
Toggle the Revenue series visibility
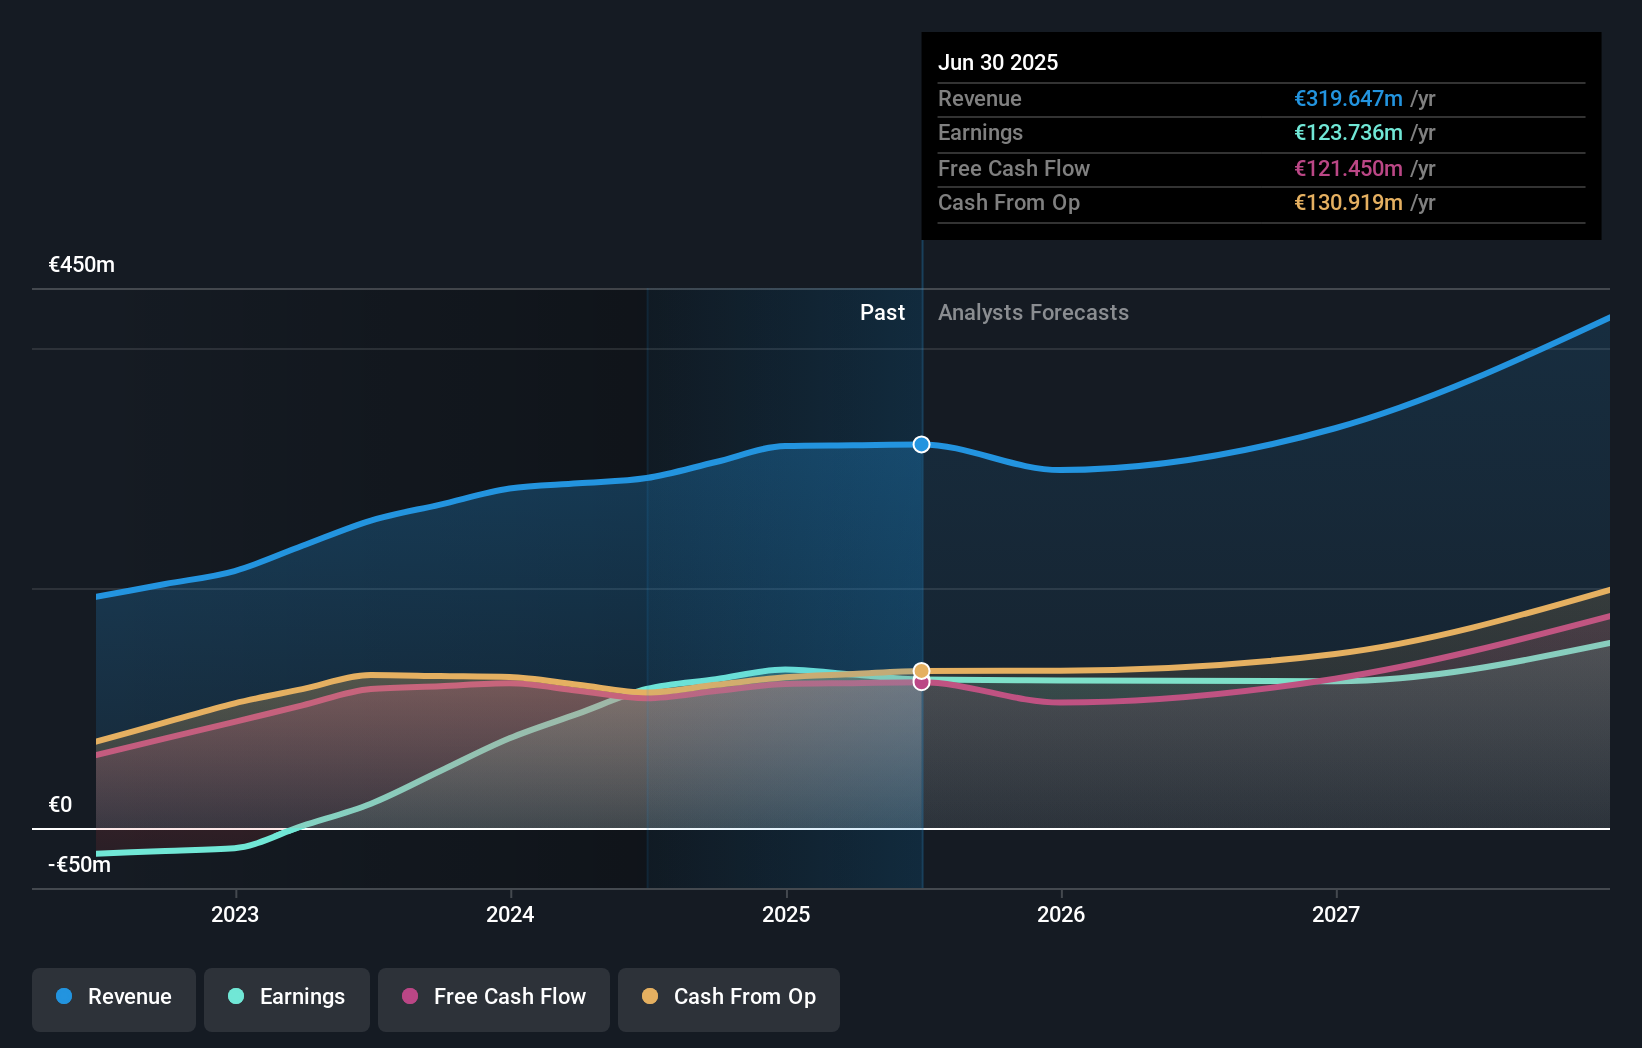click(x=113, y=999)
